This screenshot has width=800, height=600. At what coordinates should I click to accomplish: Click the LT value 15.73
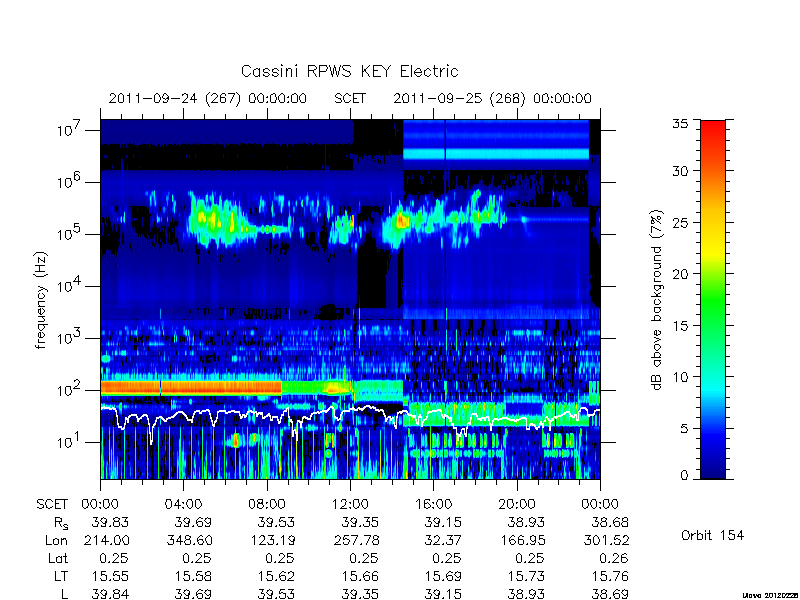point(527,576)
